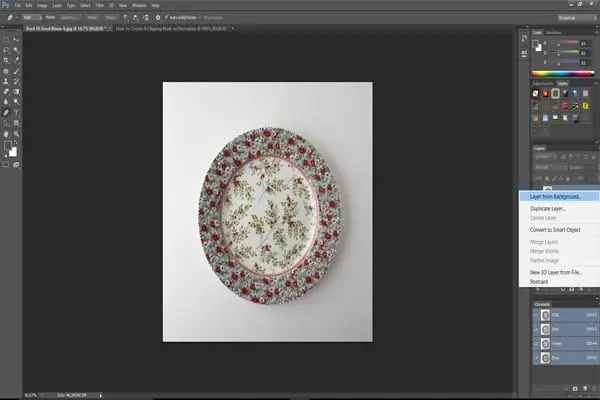Choose Convert to Smart Object
The image size is (600, 400).
(559, 230)
